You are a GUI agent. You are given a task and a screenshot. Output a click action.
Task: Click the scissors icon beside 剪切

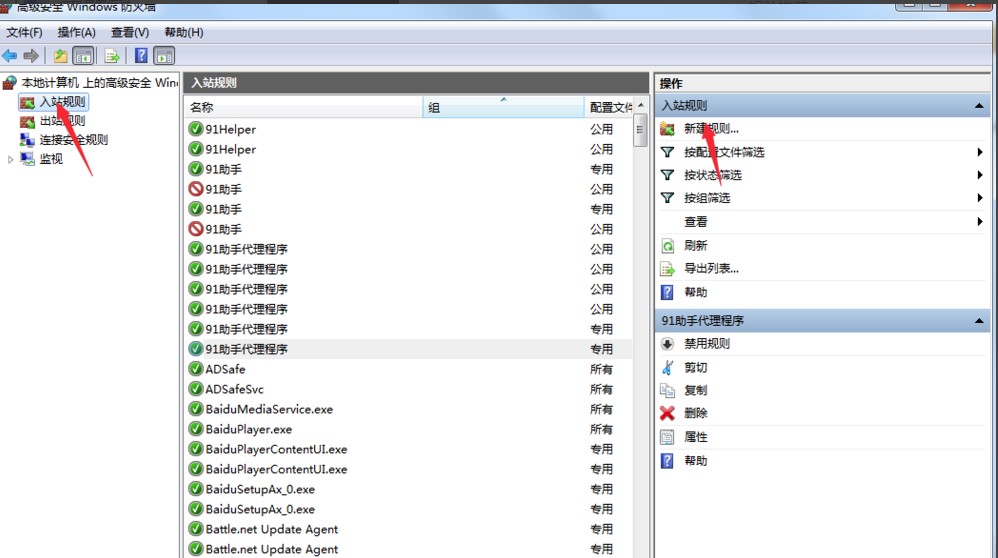coord(667,367)
